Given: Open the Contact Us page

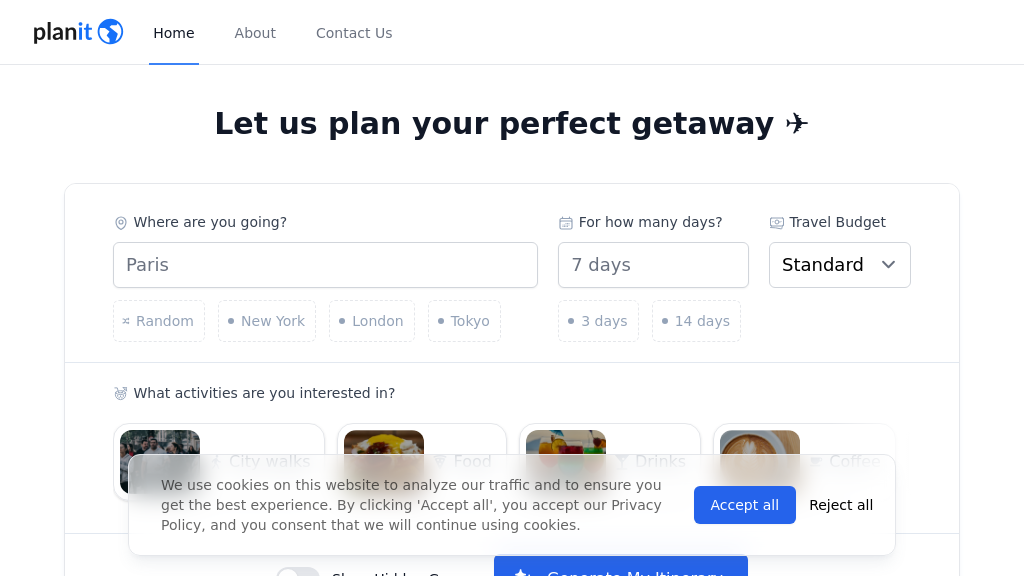Looking at the screenshot, I should [x=354, y=33].
